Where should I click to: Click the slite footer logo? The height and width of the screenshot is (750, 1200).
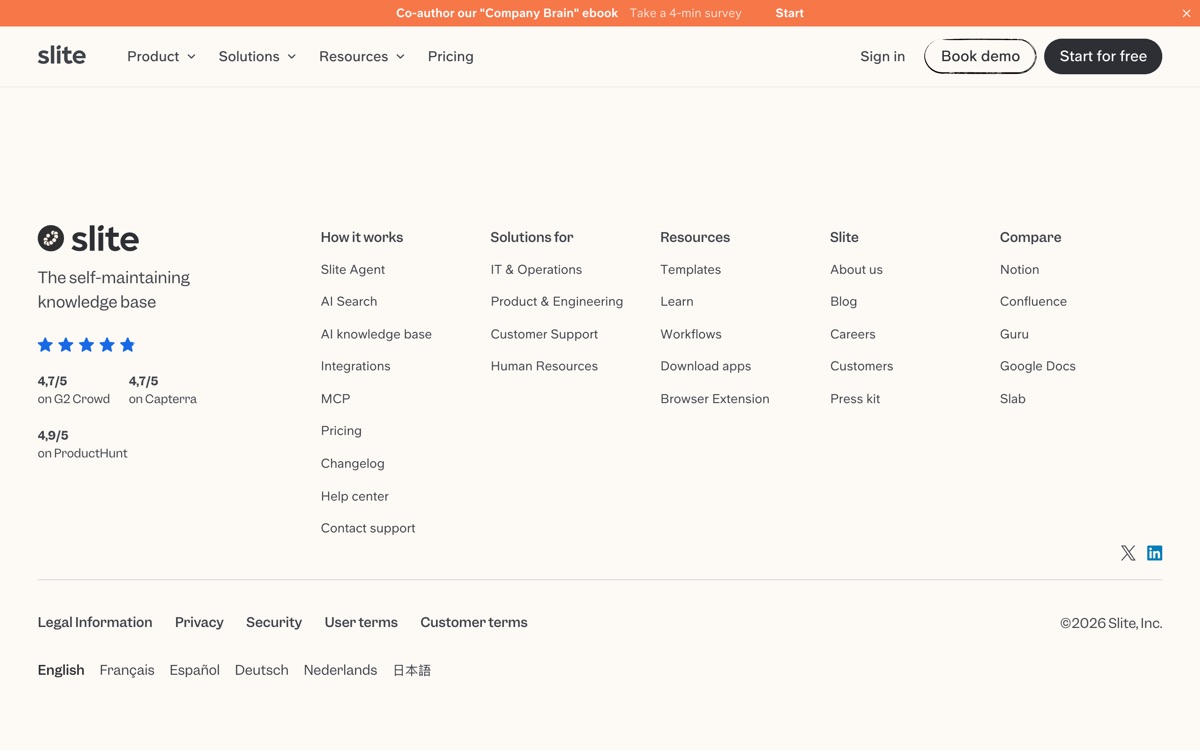88,238
